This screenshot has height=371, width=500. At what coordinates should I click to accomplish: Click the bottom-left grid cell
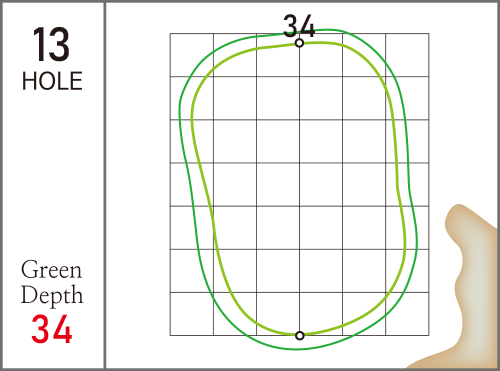[x=192, y=314]
